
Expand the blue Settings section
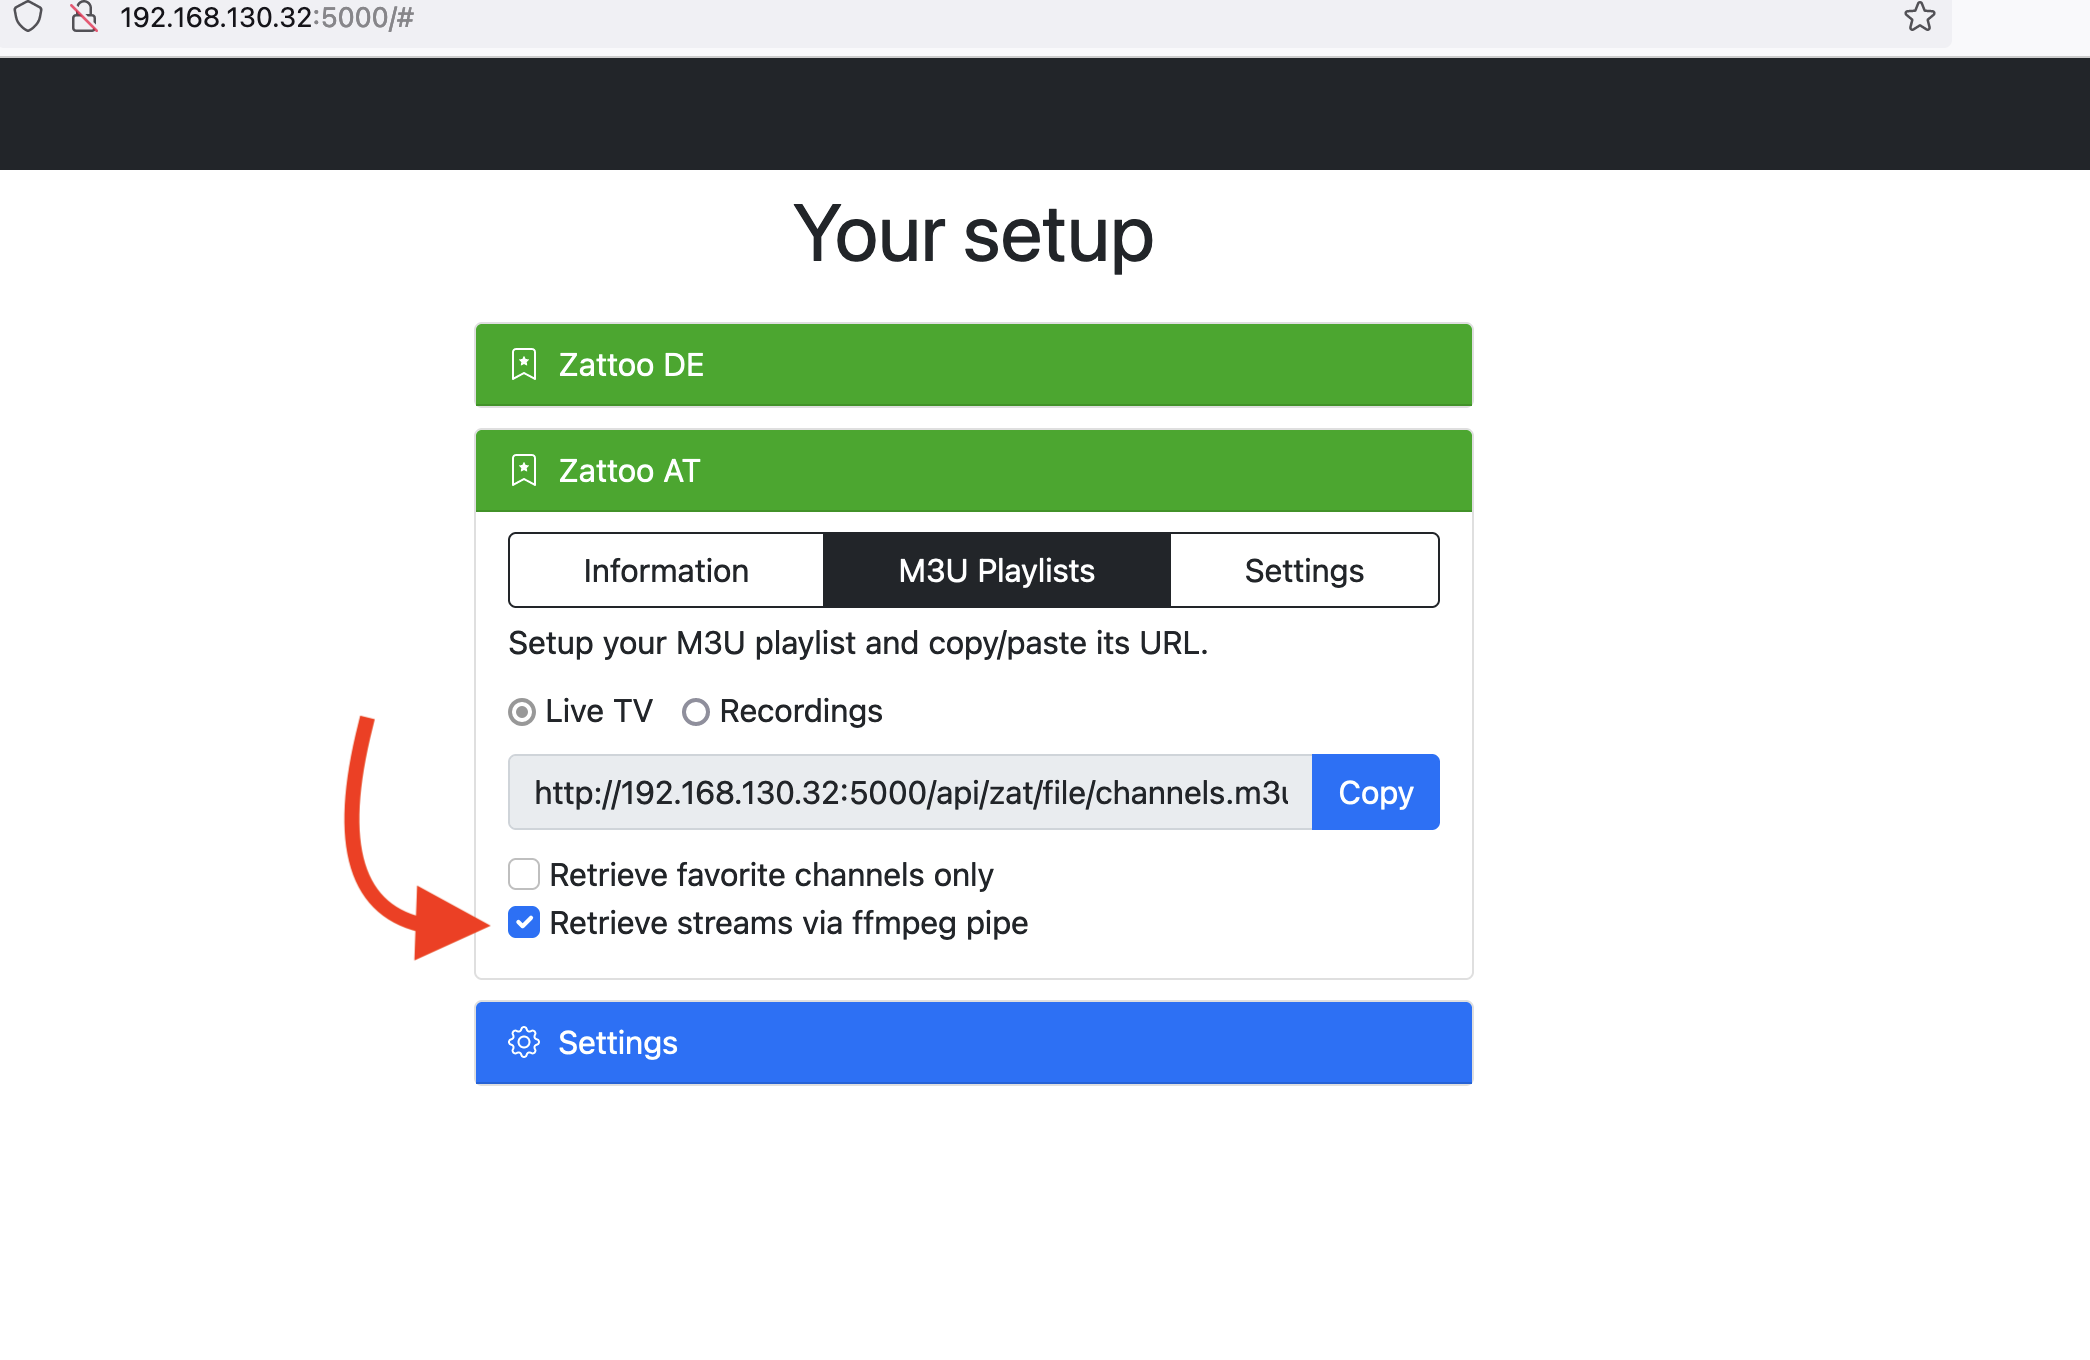click(974, 1043)
